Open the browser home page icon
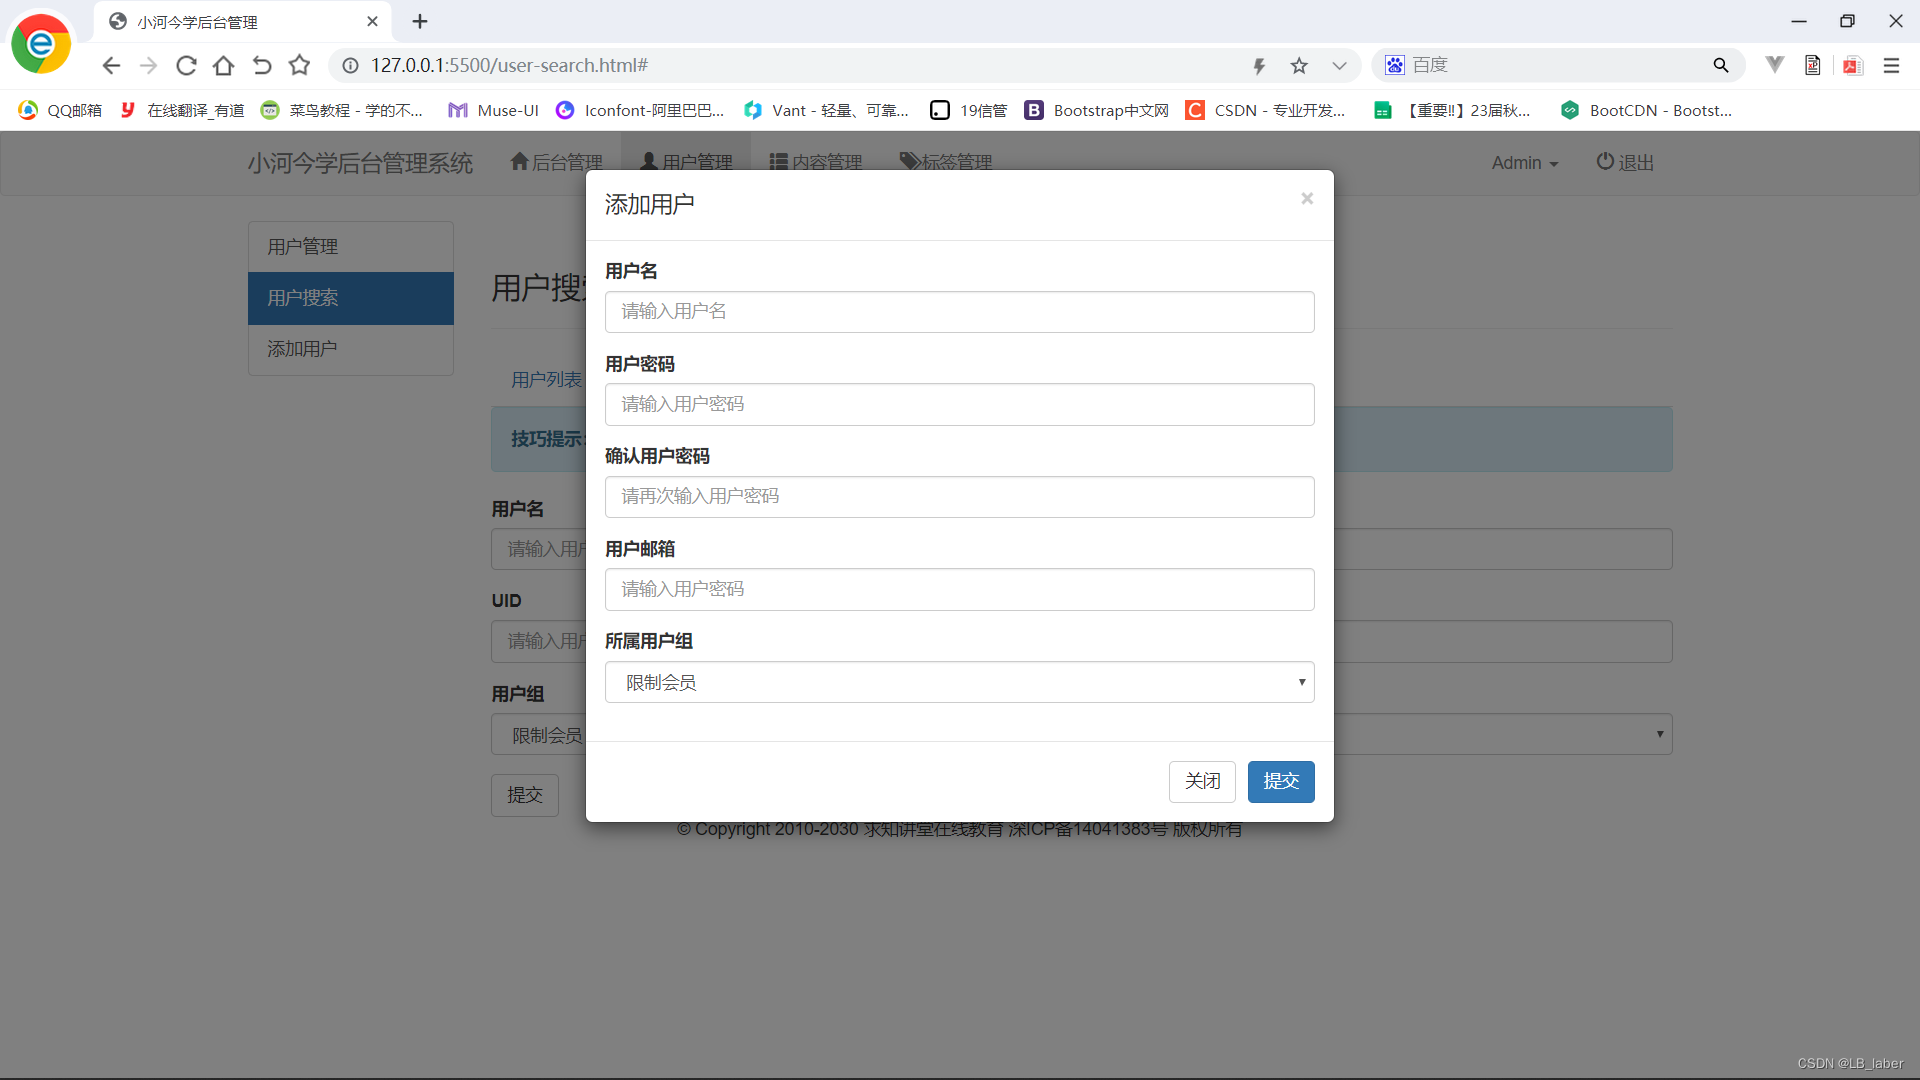This screenshot has height=1080, width=1920. pos(224,65)
